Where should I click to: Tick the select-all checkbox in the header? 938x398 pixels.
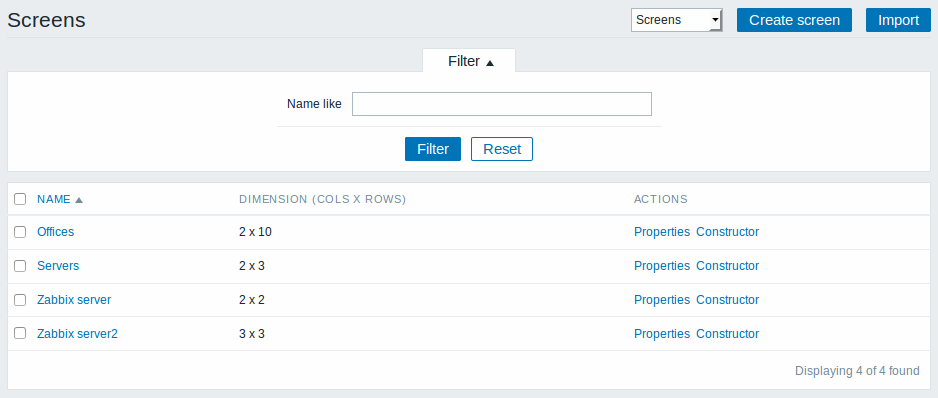pos(20,199)
